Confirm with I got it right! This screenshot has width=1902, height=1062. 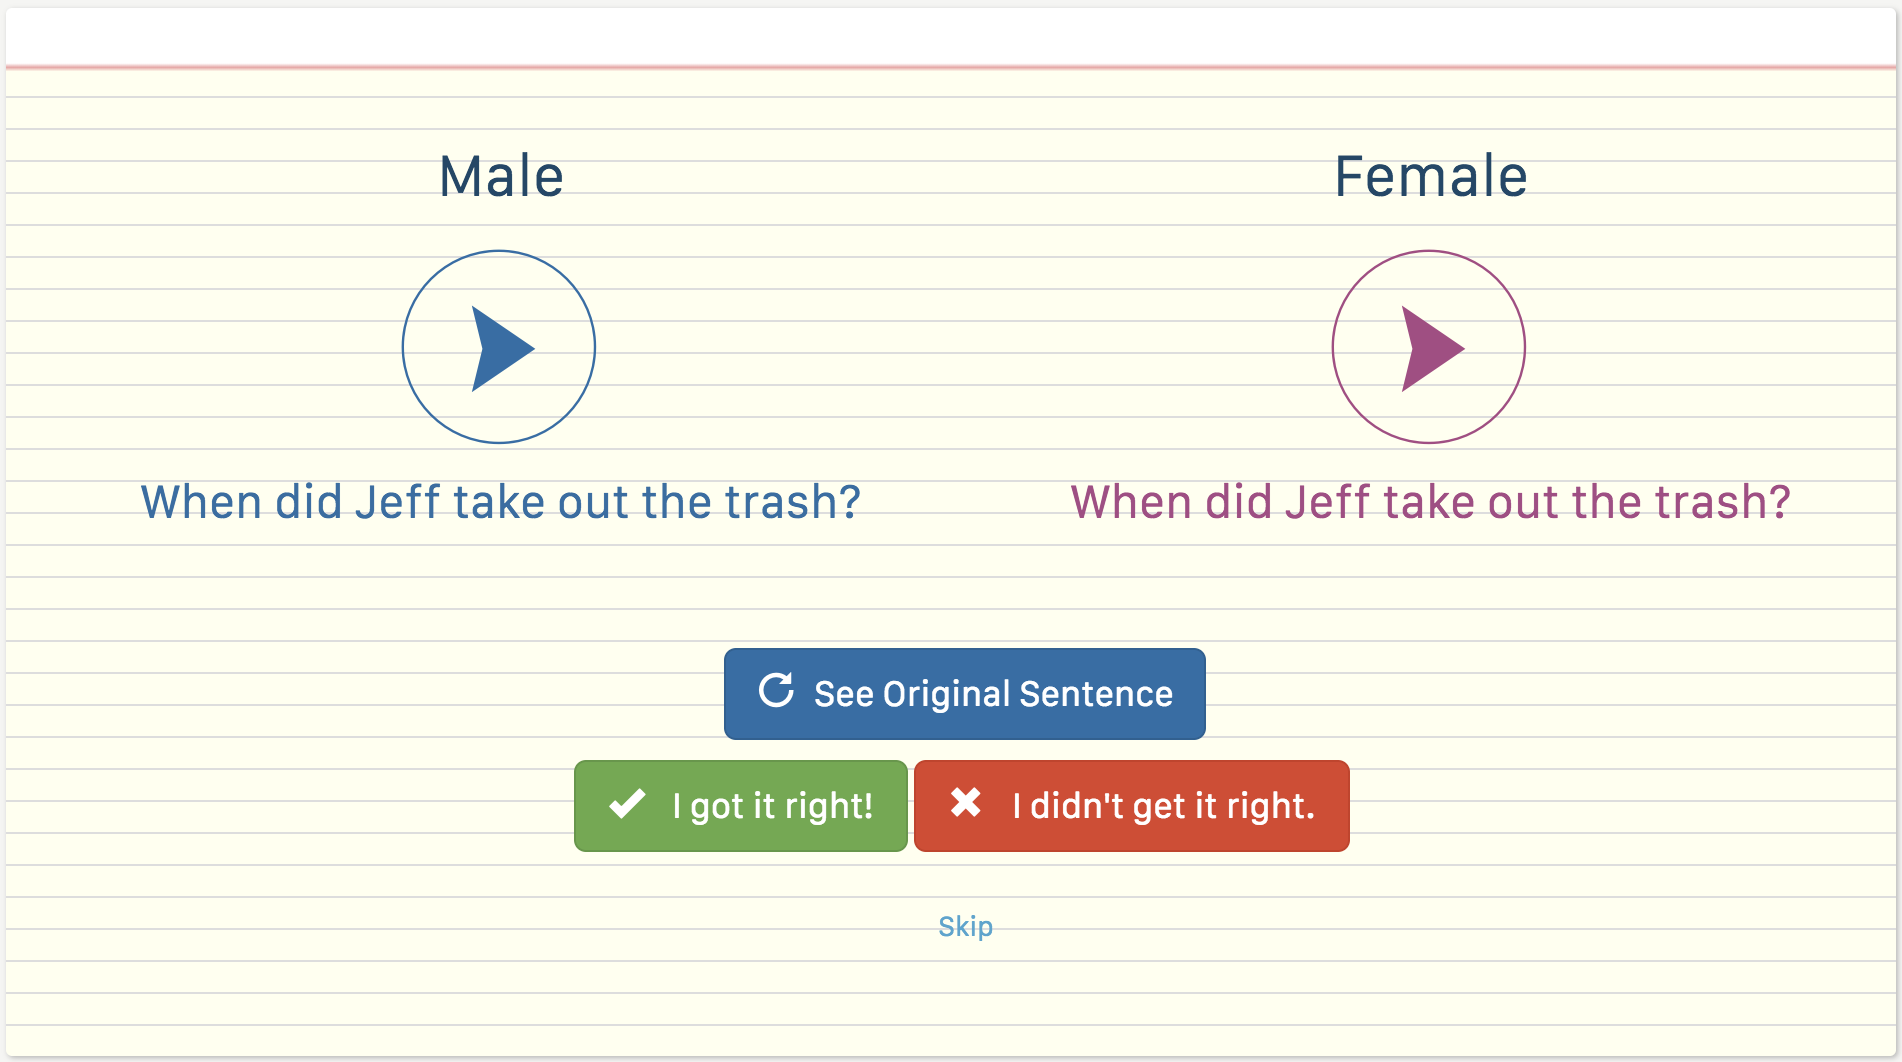click(741, 806)
